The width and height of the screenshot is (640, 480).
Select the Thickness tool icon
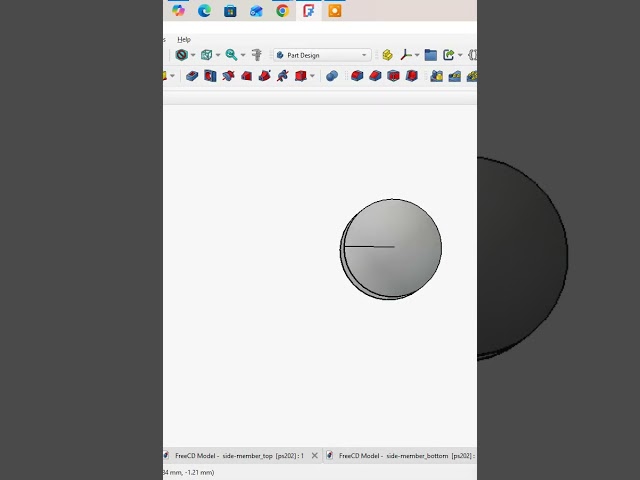coord(411,76)
